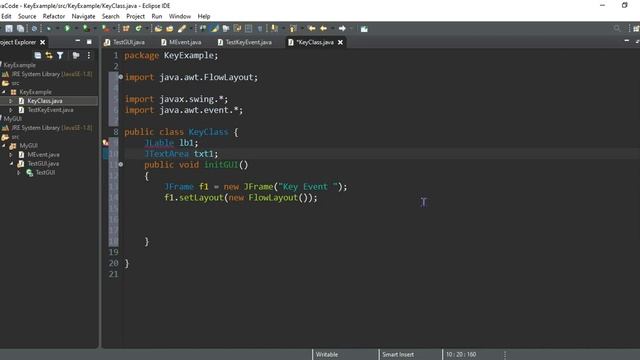Viewport: 640px width, 360px height.
Task: Switch to the TestGUI.java editor tab
Action: pyautogui.click(x=124, y=42)
